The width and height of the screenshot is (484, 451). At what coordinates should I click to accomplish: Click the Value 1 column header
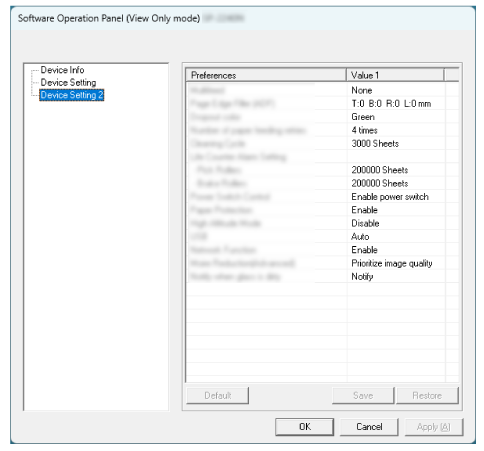coord(395,75)
